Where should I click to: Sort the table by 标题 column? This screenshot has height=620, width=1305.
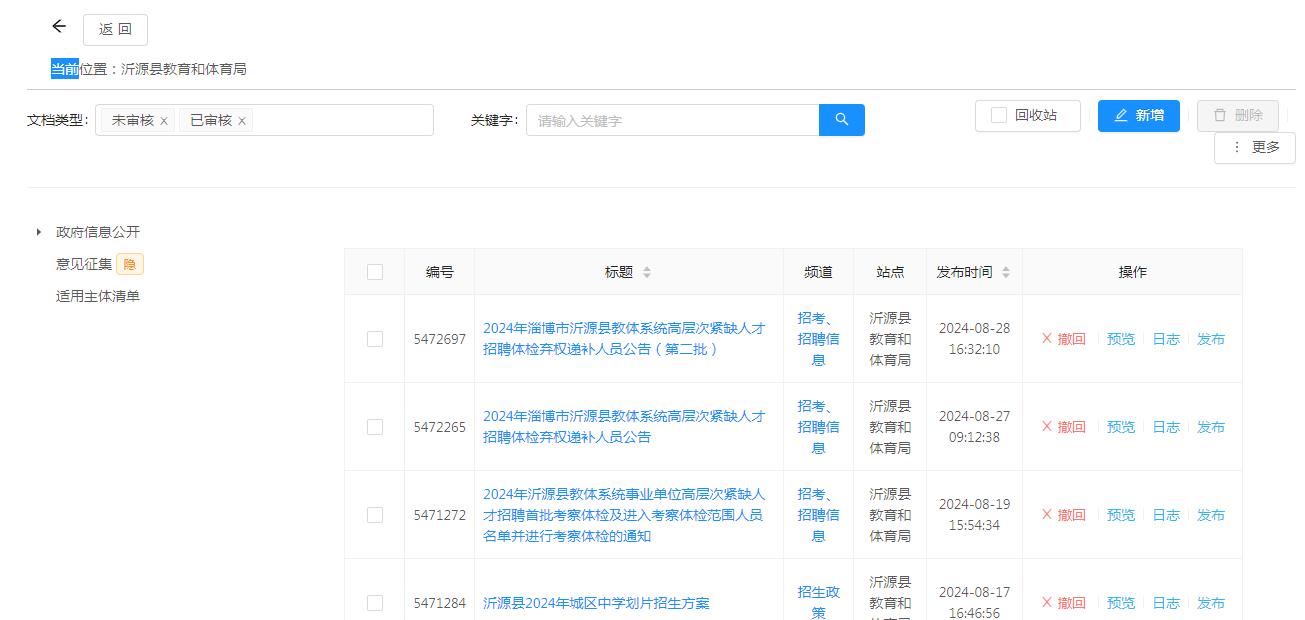point(646,272)
